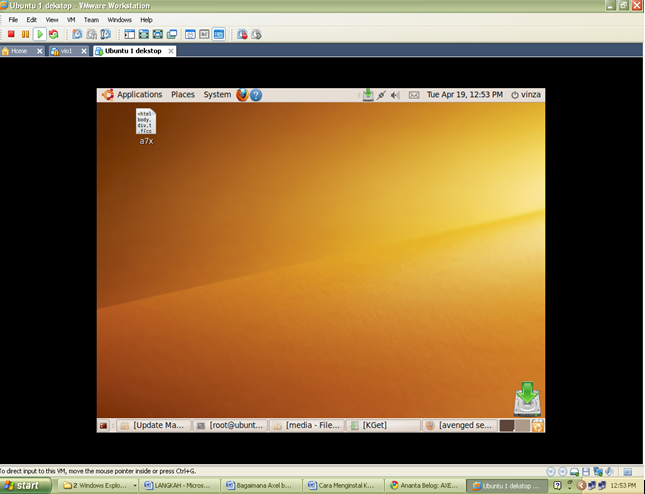
Task: Click the KGet drop target on desktop
Action: click(527, 398)
